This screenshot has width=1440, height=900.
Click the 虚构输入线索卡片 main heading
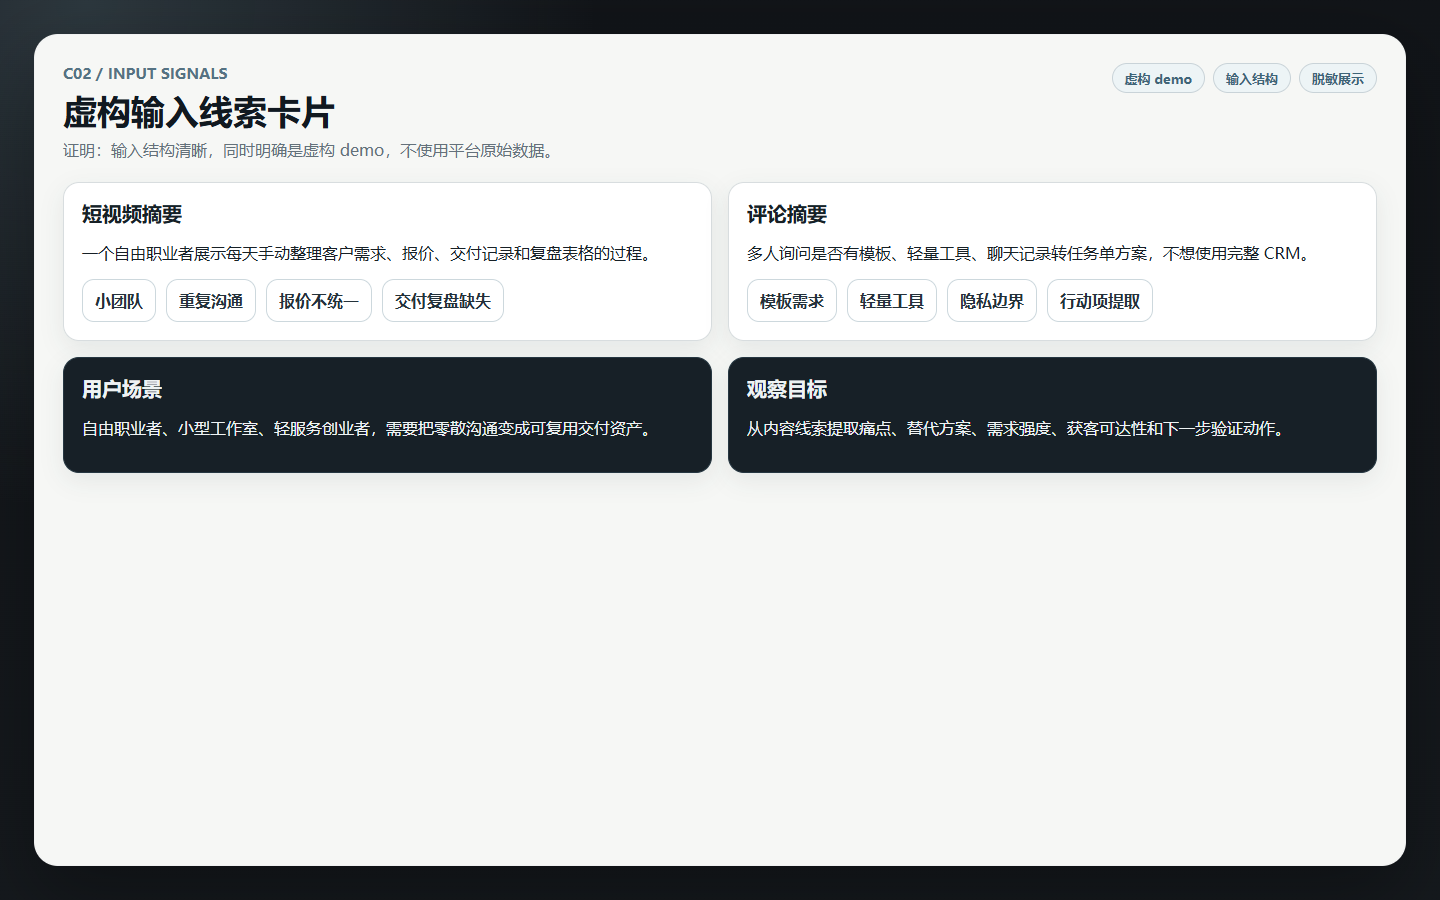point(198,113)
